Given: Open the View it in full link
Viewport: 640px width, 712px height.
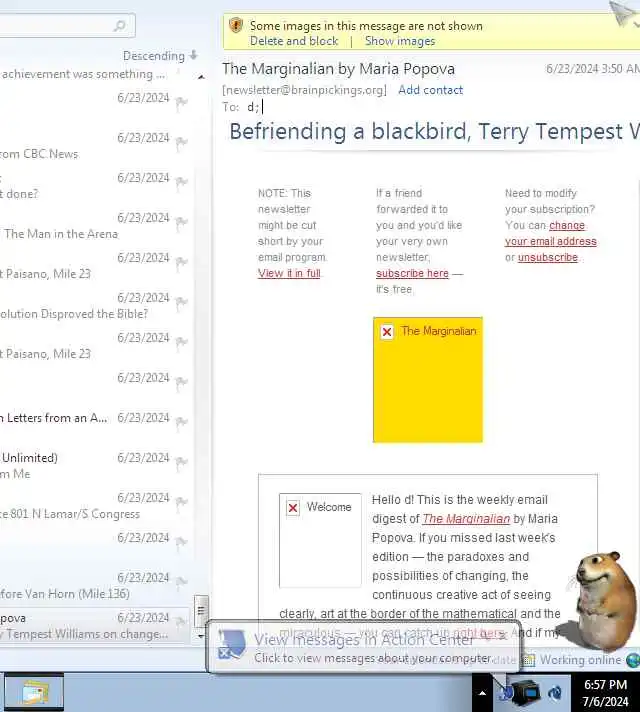Looking at the screenshot, I should click(289, 273).
